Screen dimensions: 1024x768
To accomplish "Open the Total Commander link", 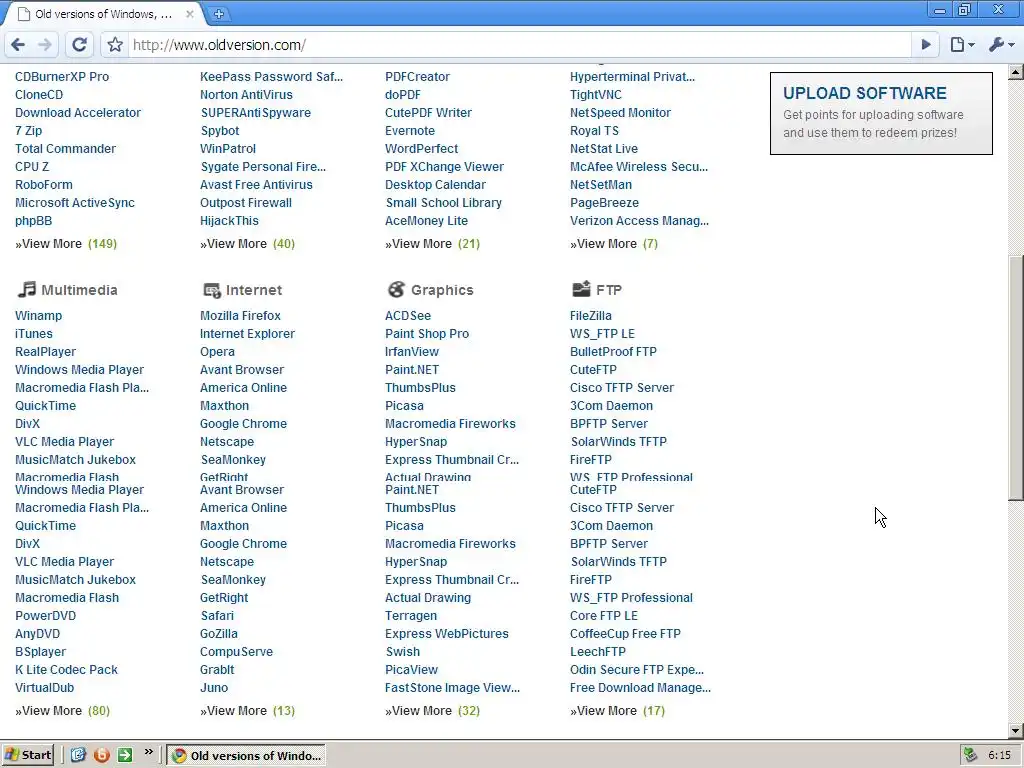I will pyautogui.click(x=65, y=148).
